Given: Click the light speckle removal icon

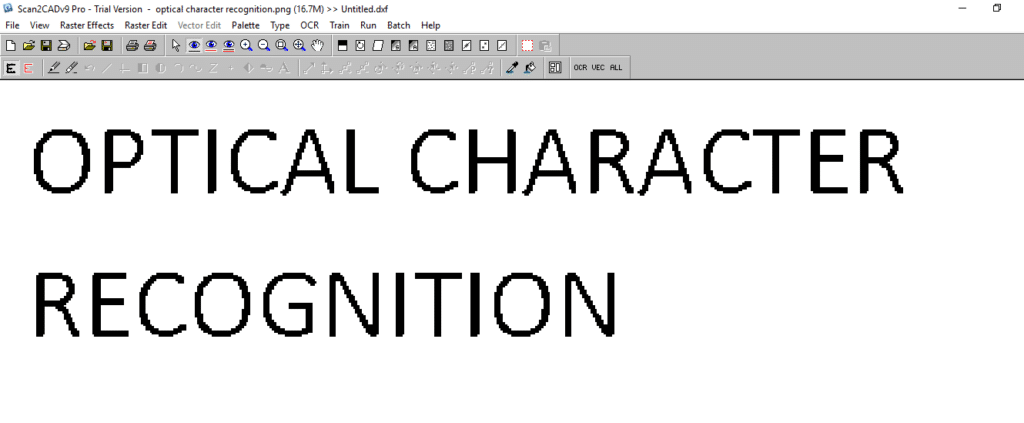Looking at the screenshot, I should tap(431, 46).
